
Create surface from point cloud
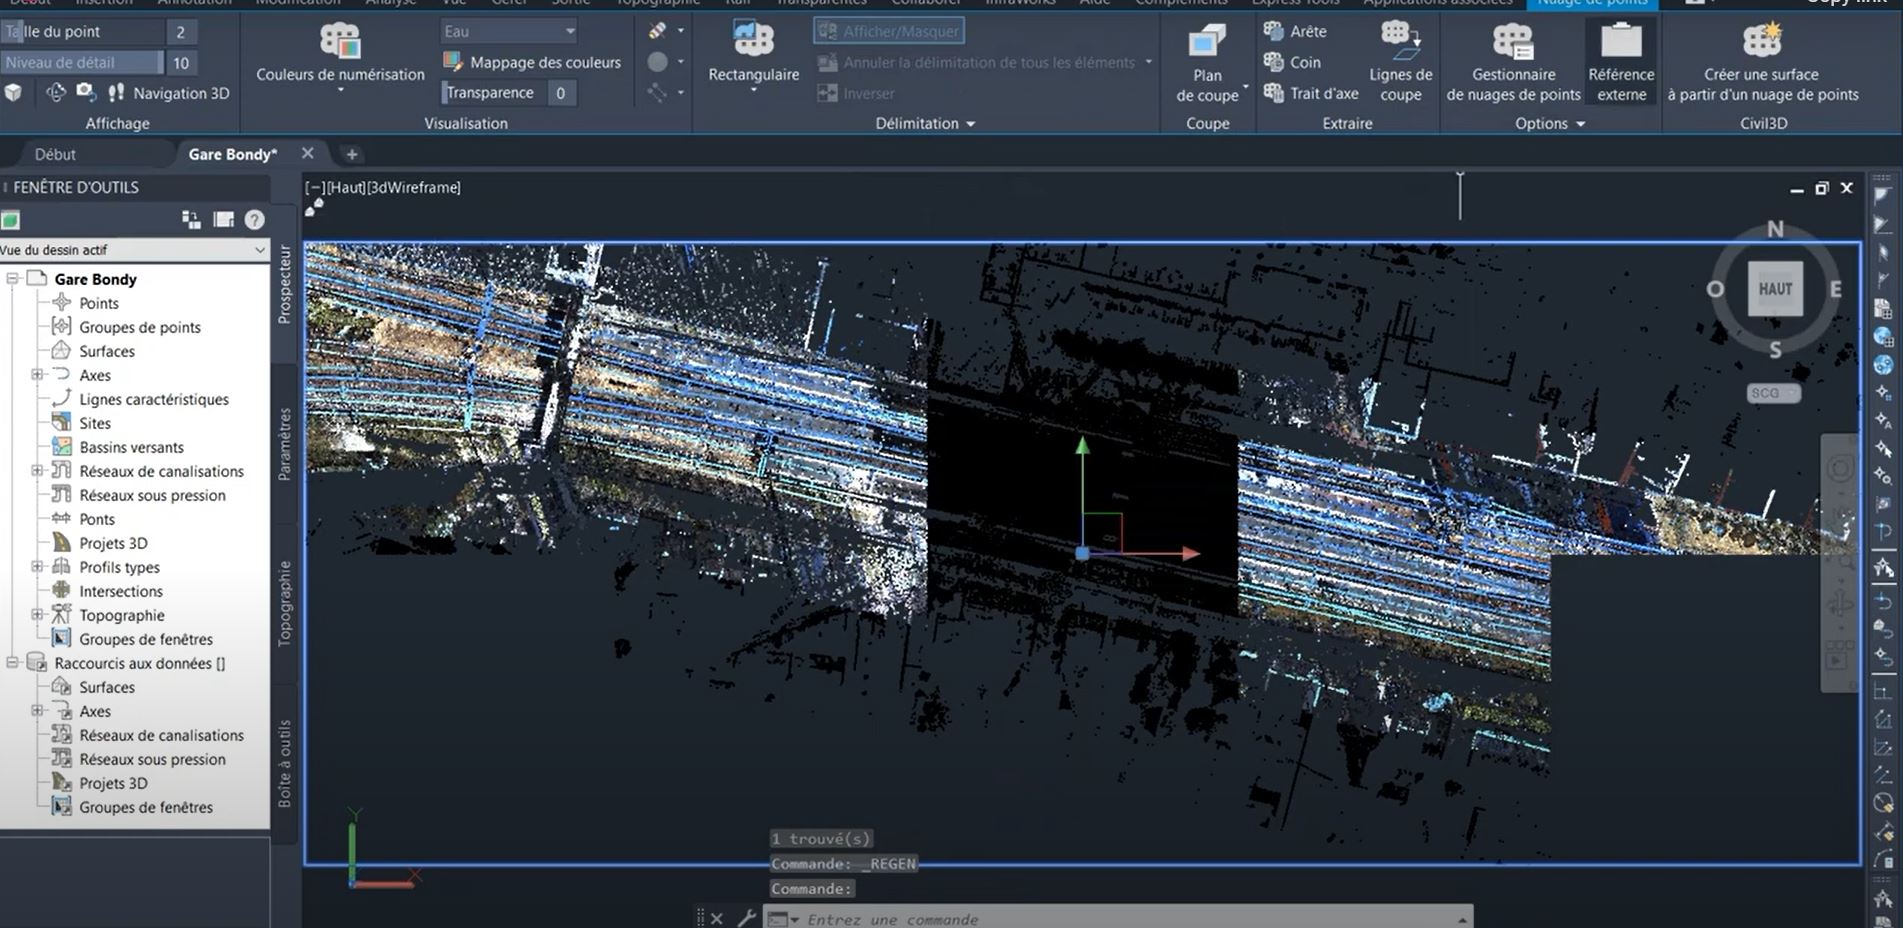[x=1762, y=62]
